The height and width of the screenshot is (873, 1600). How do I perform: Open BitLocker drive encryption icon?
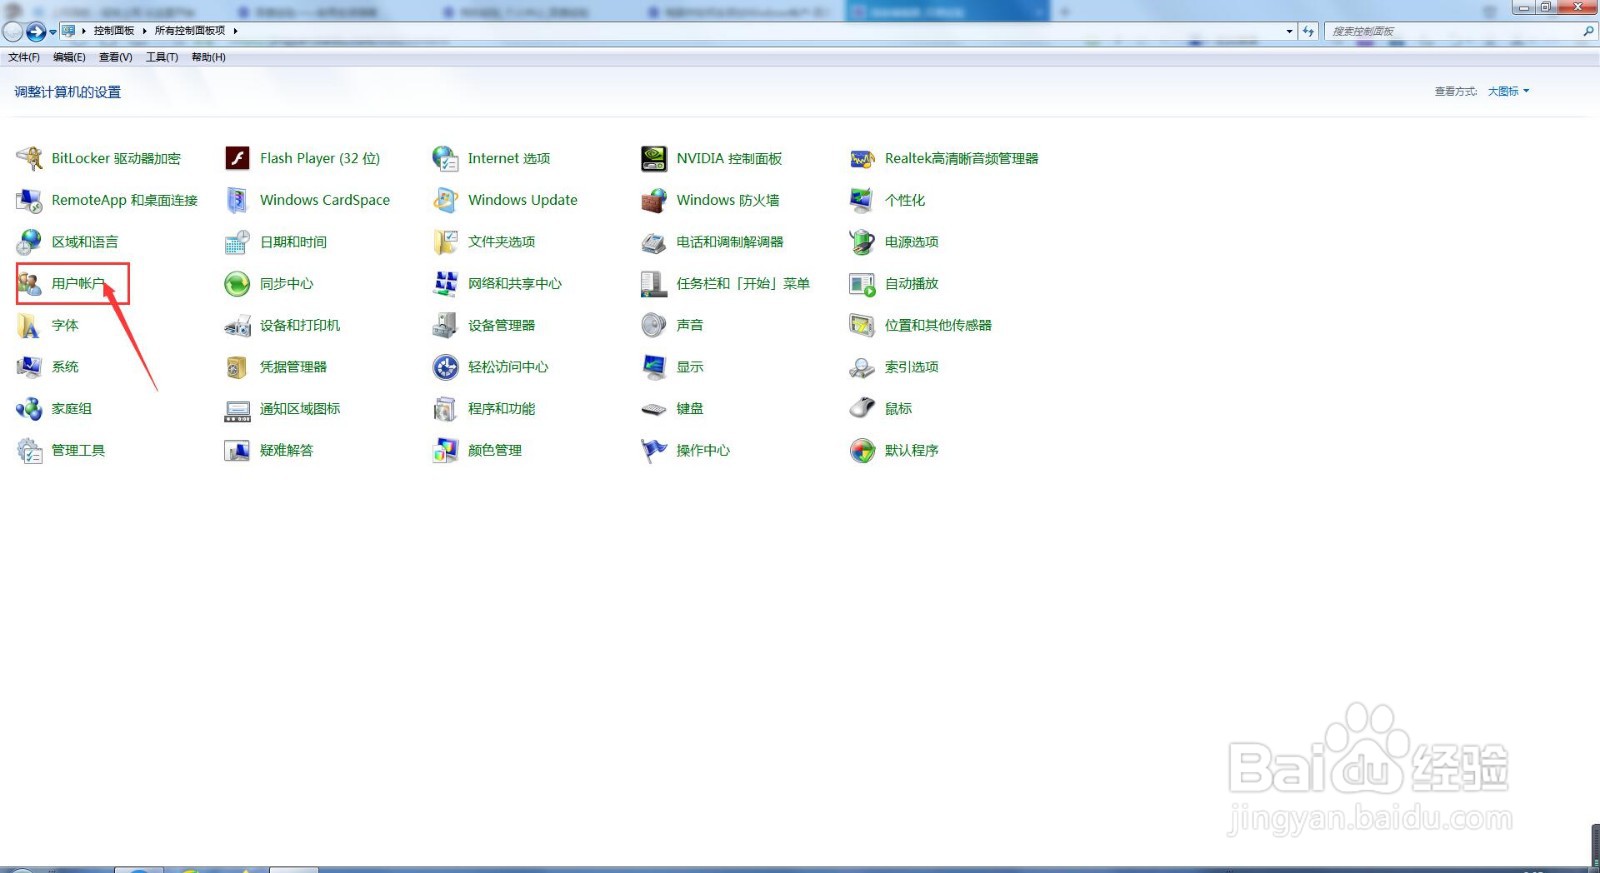click(x=29, y=158)
